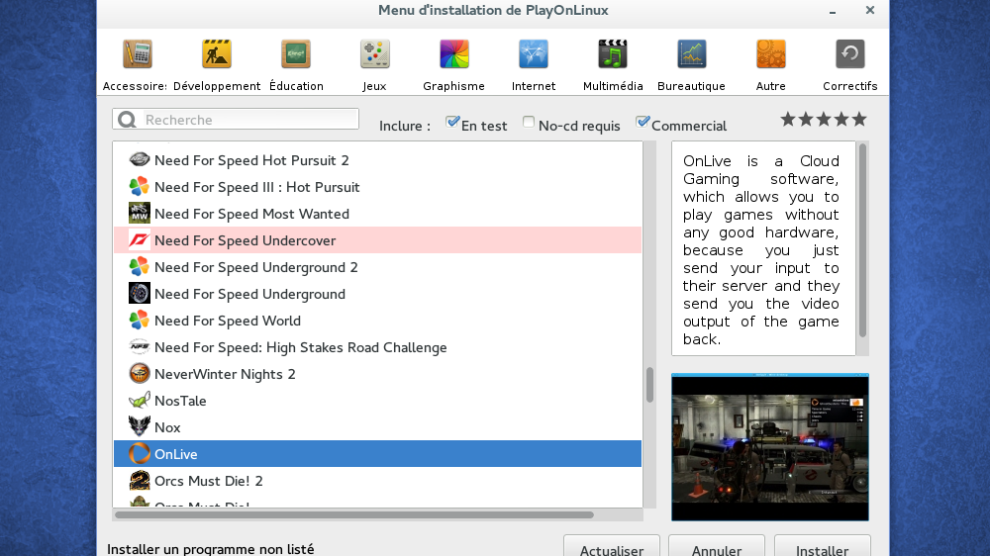Click the search magnifier icon
The height and width of the screenshot is (556, 990).
click(127, 119)
